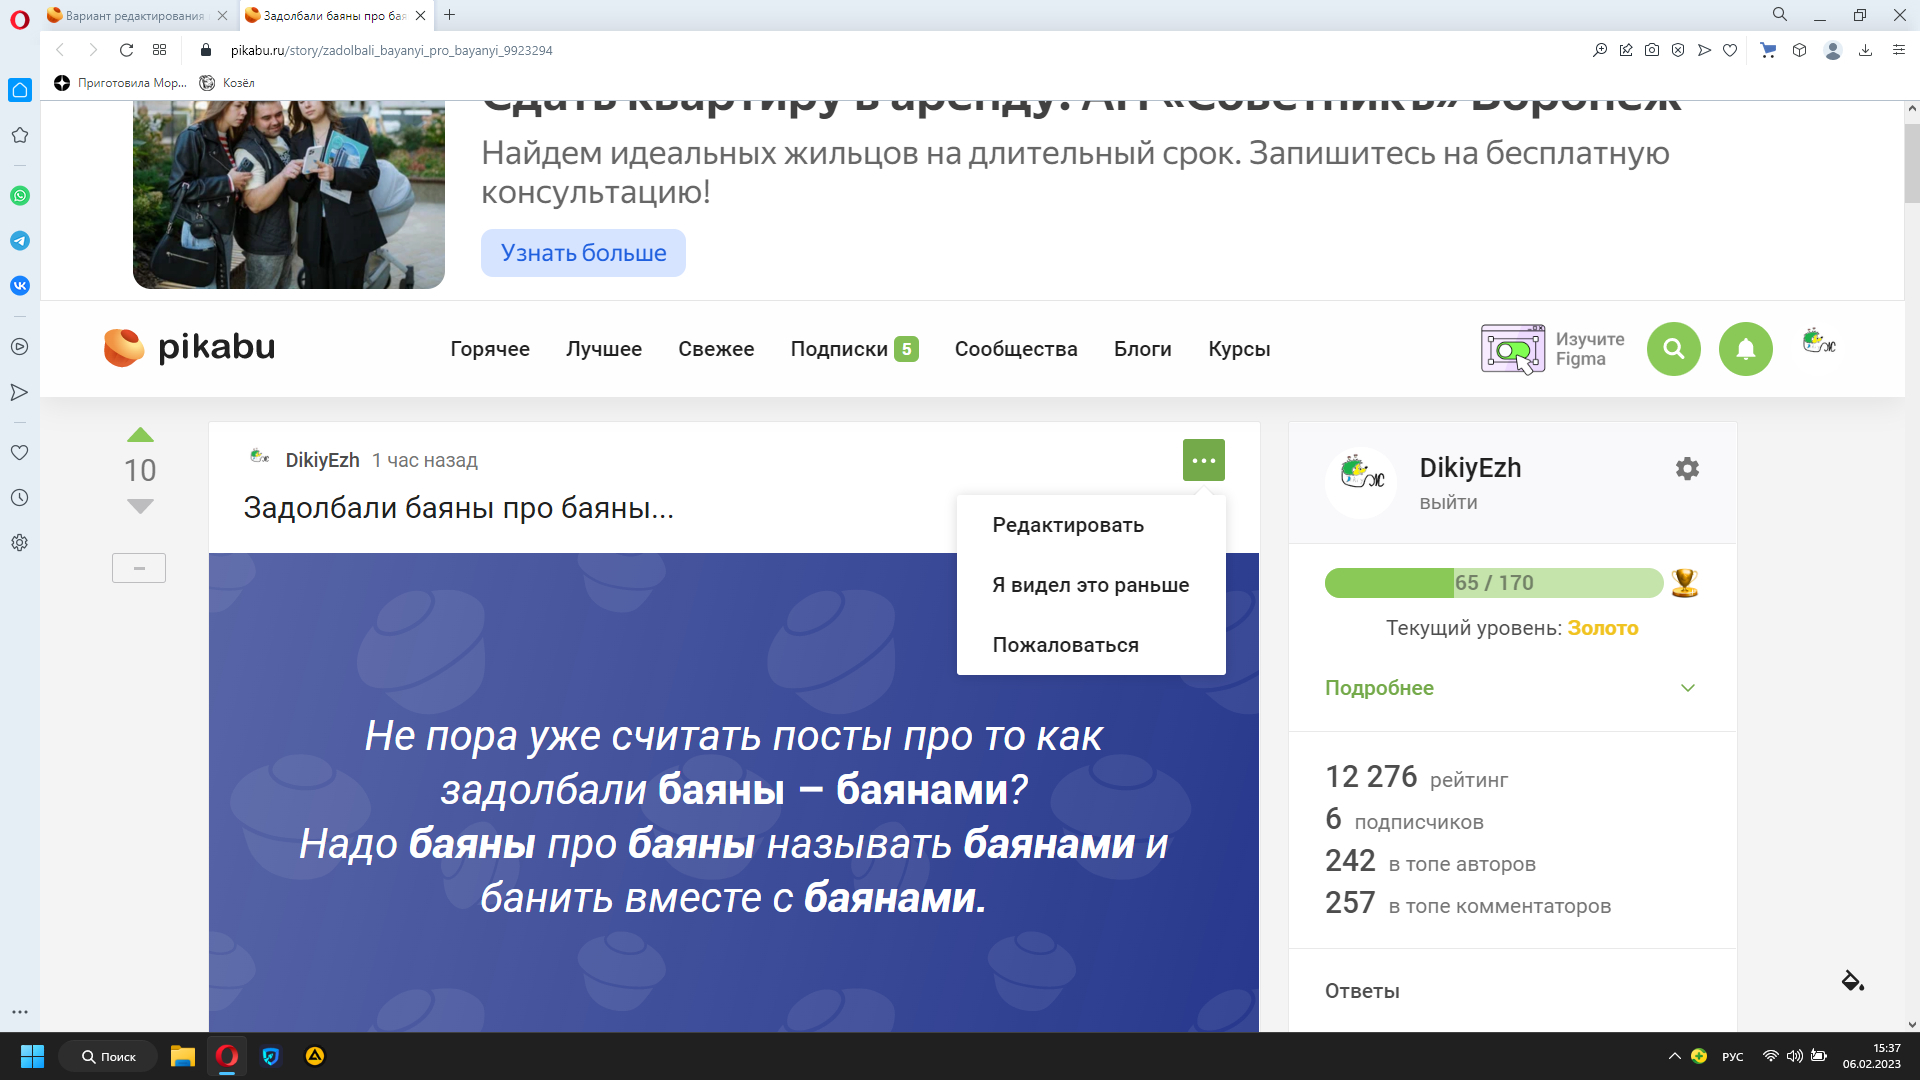Open VK messenger in Opera sidebar
The width and height of the screenshot is (1920, 1080).
[20, 286]
